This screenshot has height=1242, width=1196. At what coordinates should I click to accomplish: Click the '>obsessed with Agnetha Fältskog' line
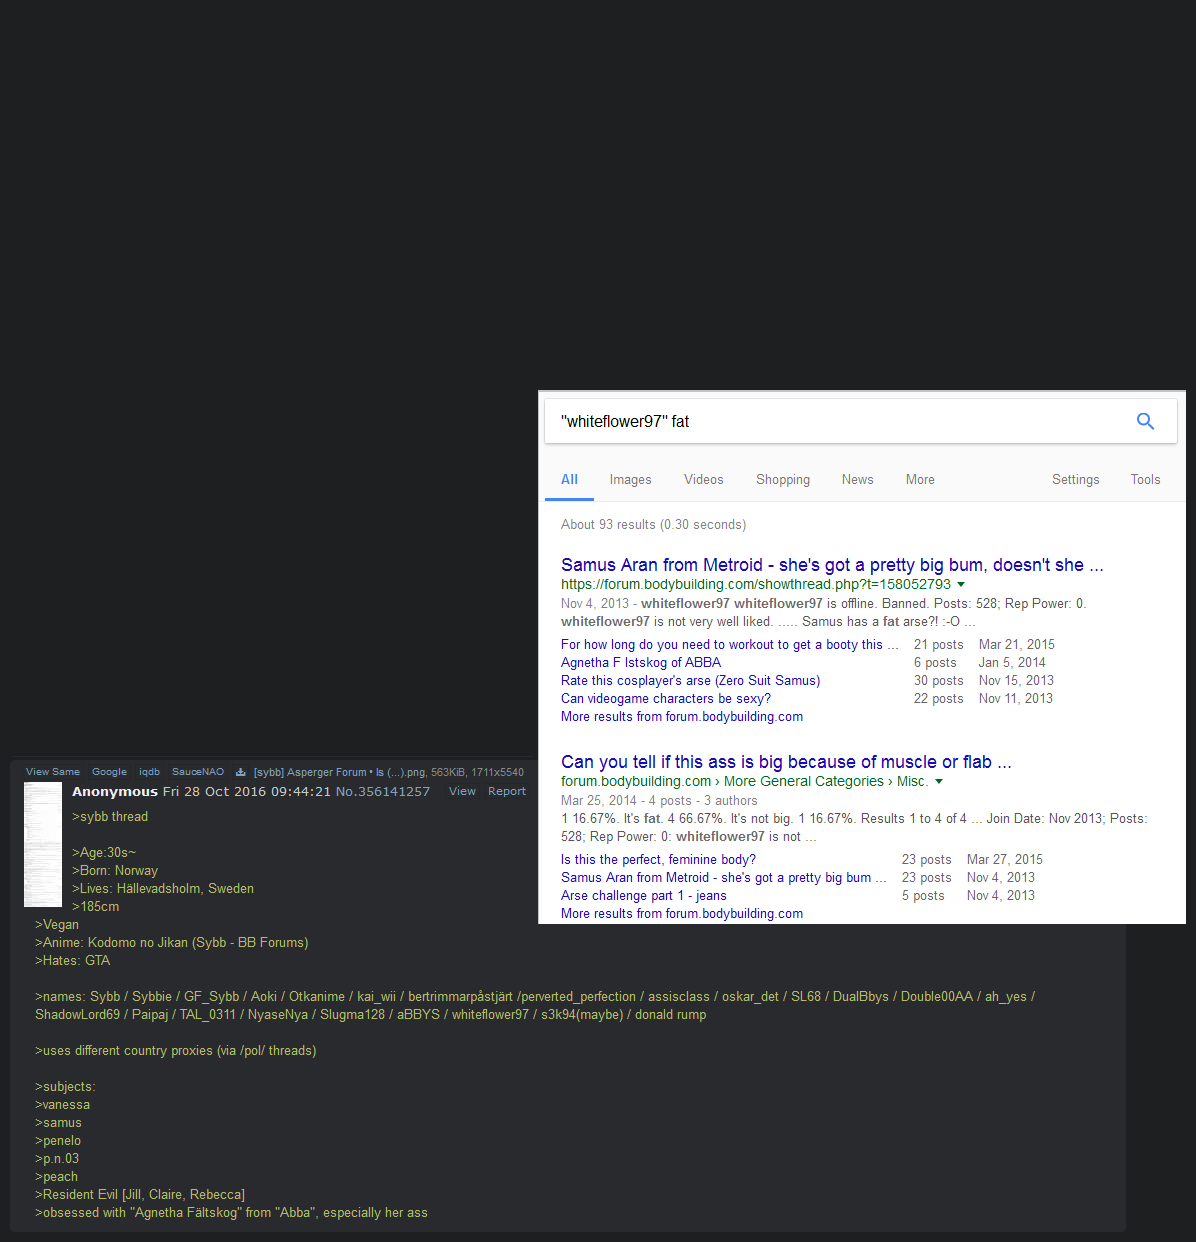231,1213
